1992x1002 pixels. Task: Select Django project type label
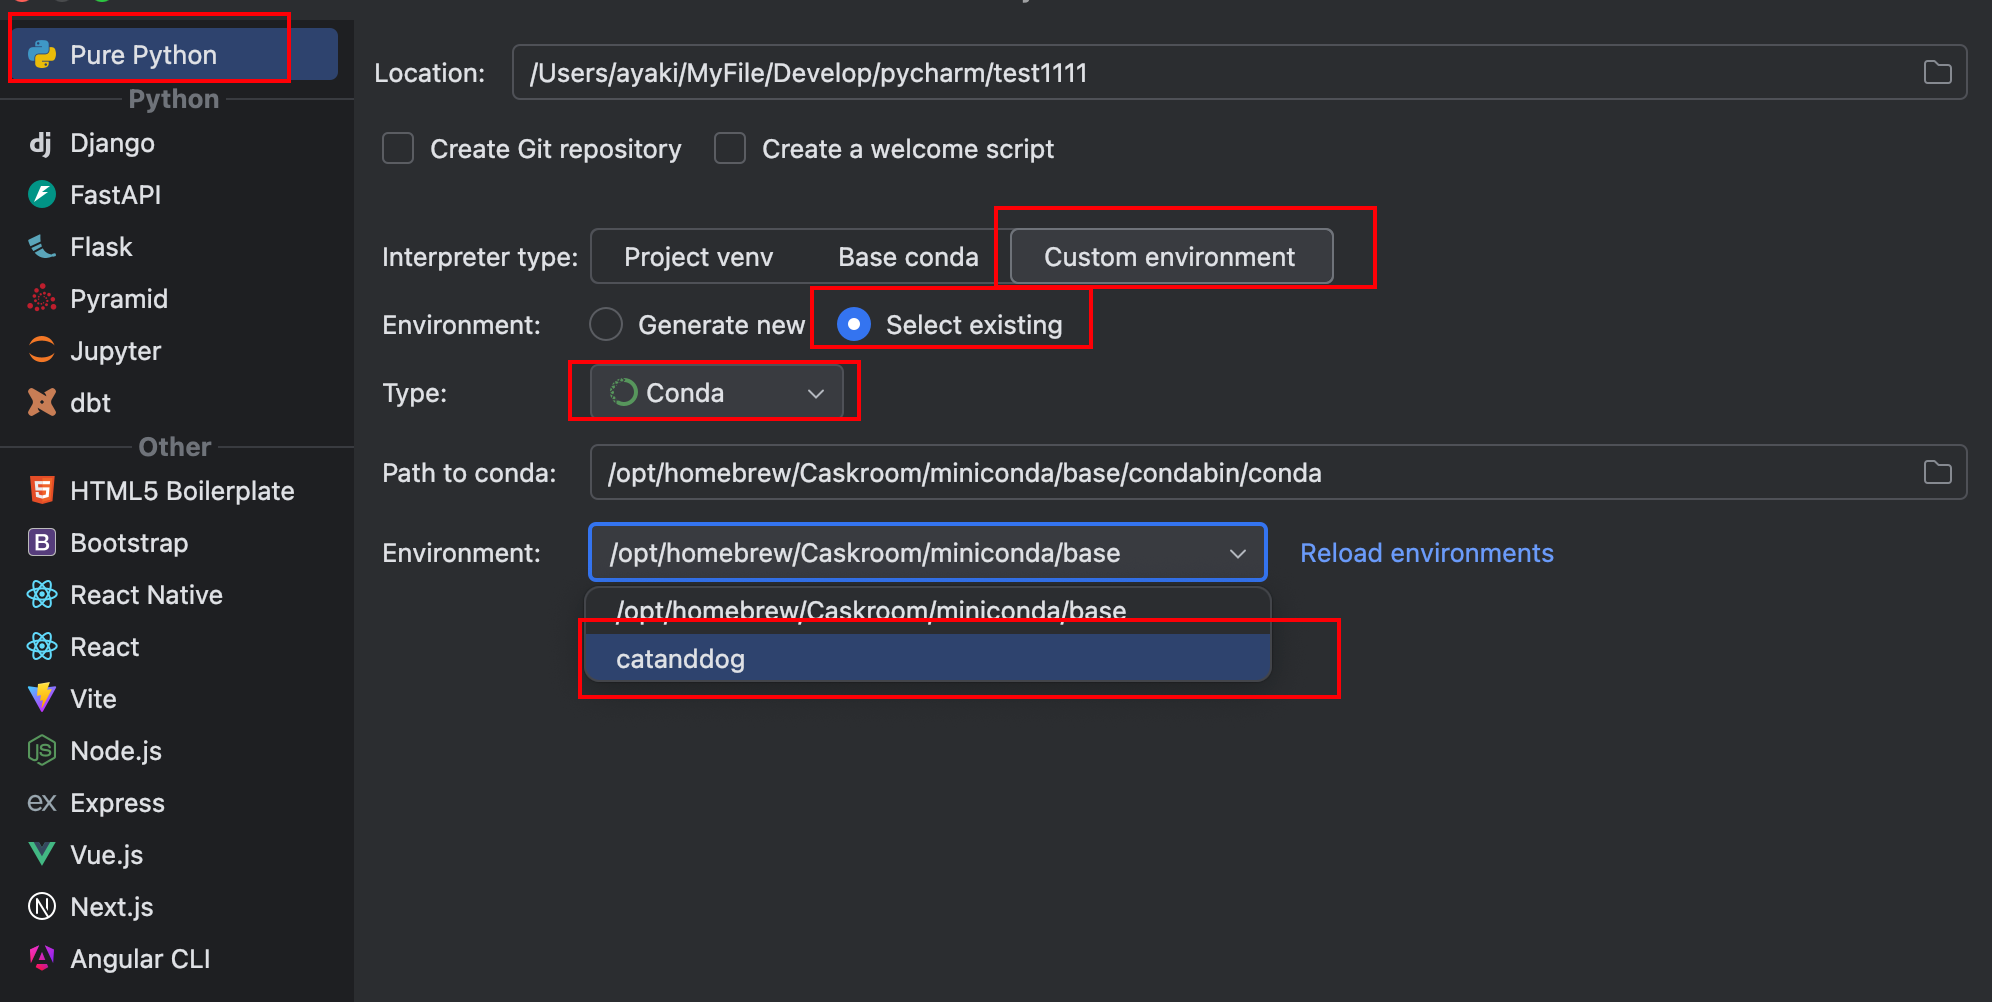pyautogui.click(x=112, y=143)
